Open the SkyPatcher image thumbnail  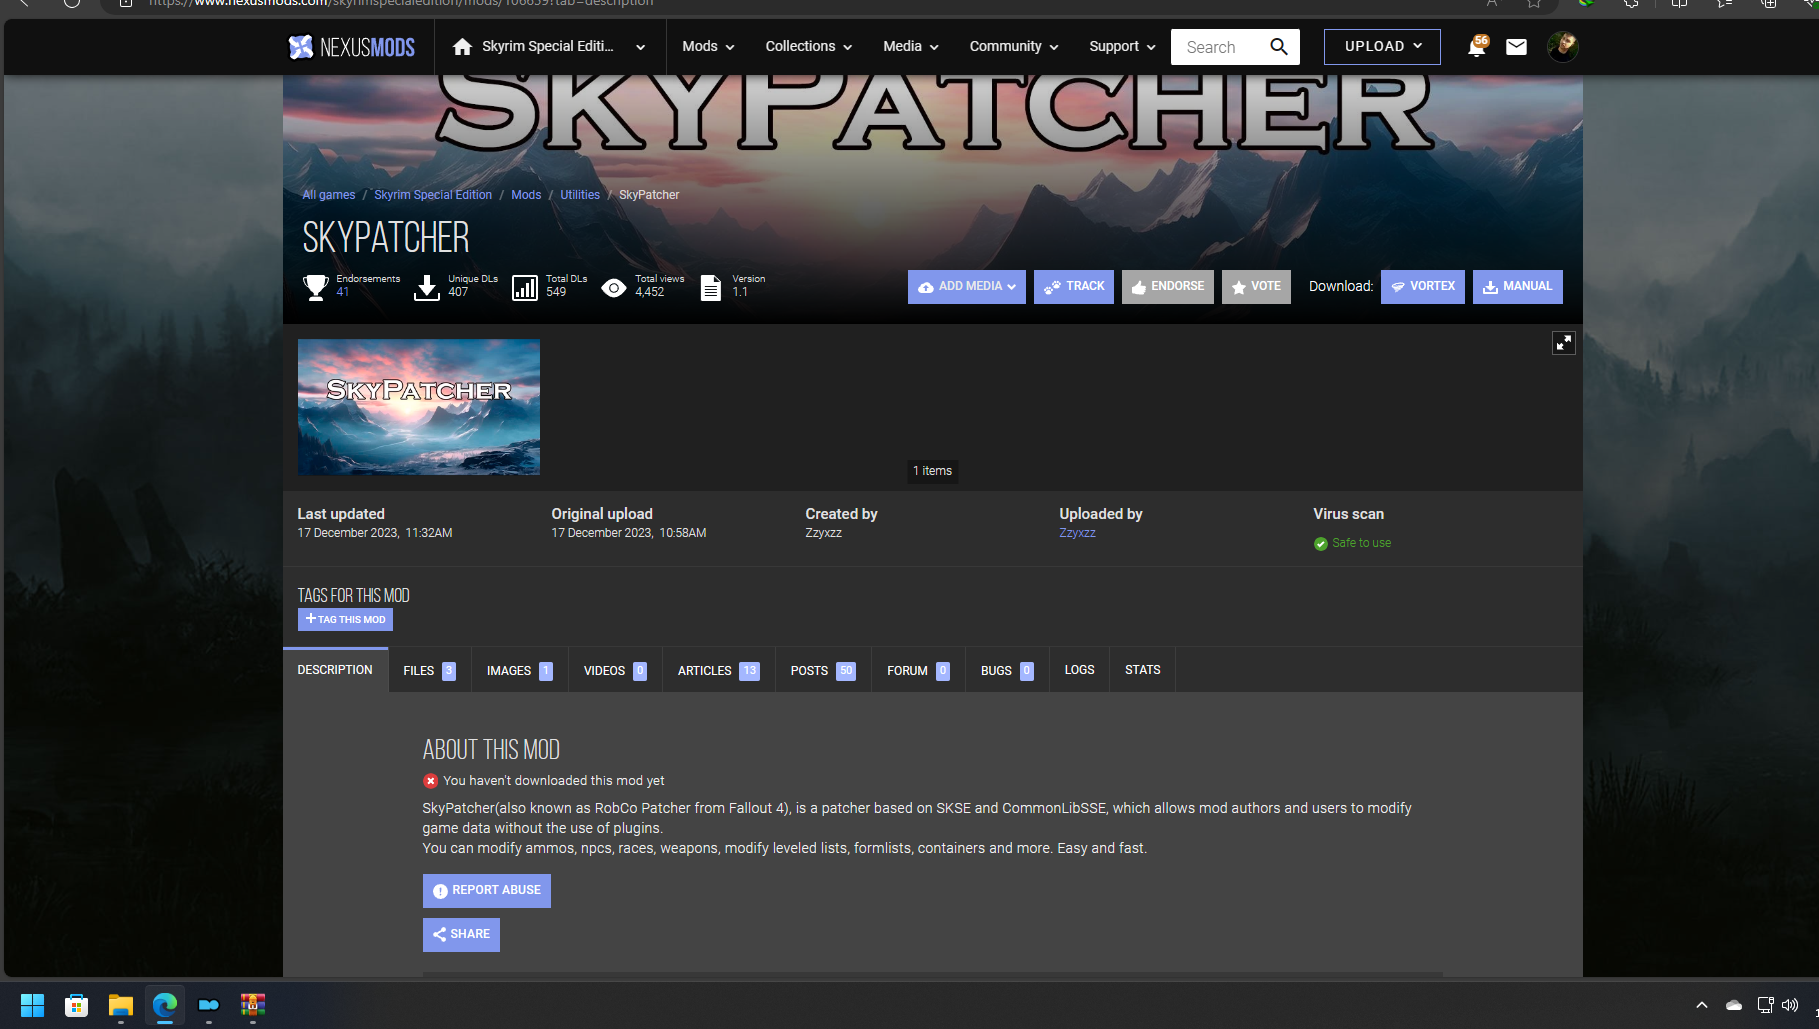pyautogui.click(x=418, y=407)
